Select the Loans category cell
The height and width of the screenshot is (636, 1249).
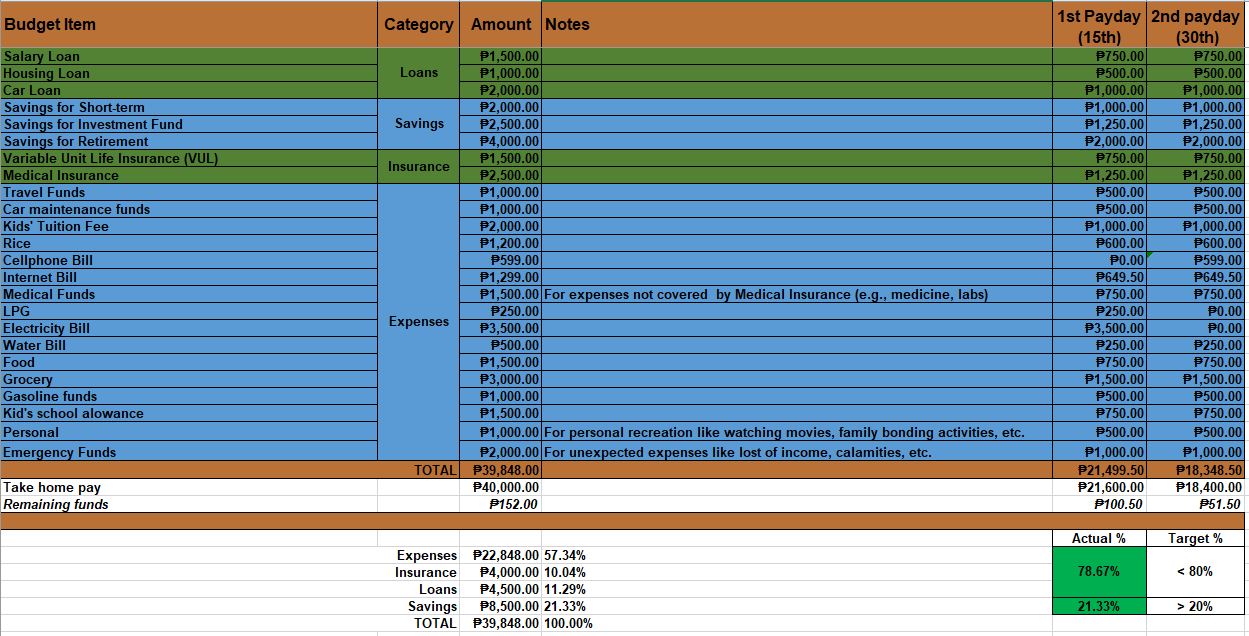pyautogui.click(x=417, y=73)
